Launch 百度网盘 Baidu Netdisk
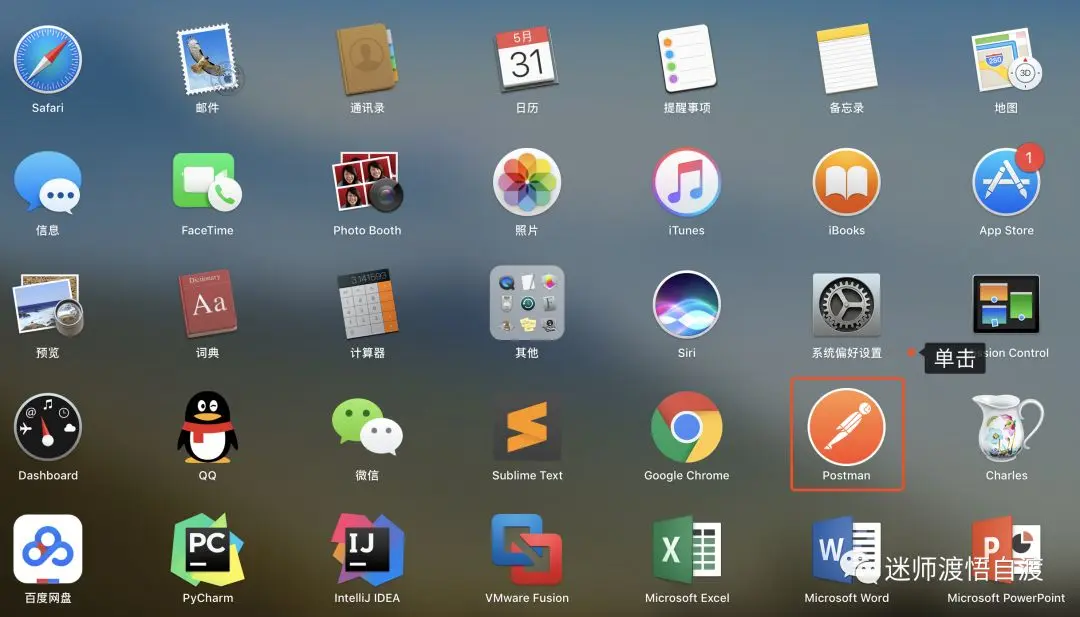Viewport: 1080px width, 617px height. 48,550
